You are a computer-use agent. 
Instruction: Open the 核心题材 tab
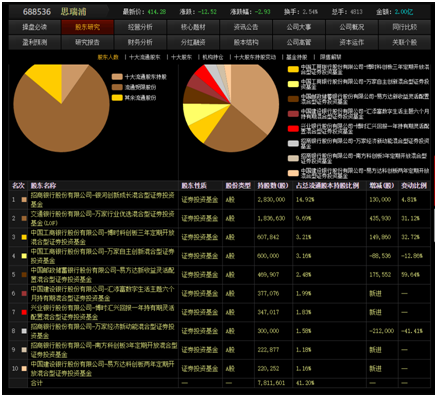pos(193,27)
